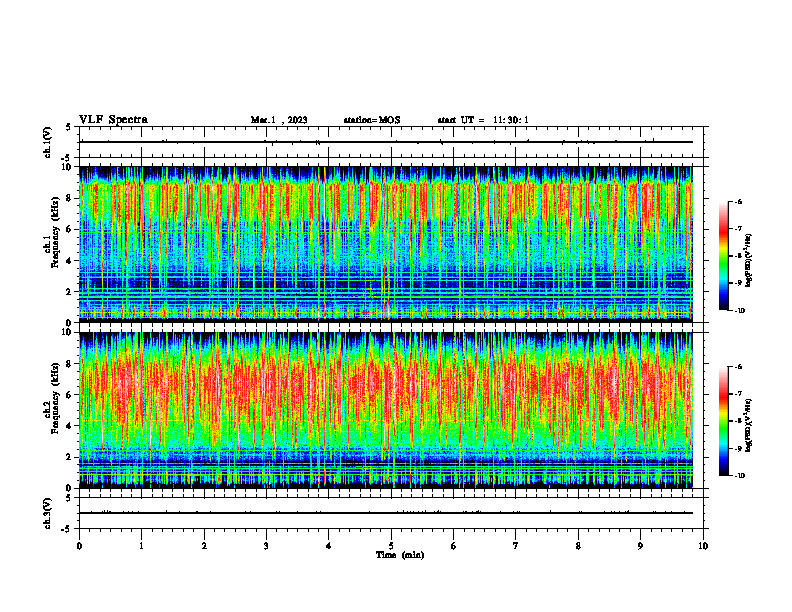
Task: Click the "-8" label on ch.1 color scale
Action: point(738,256)
